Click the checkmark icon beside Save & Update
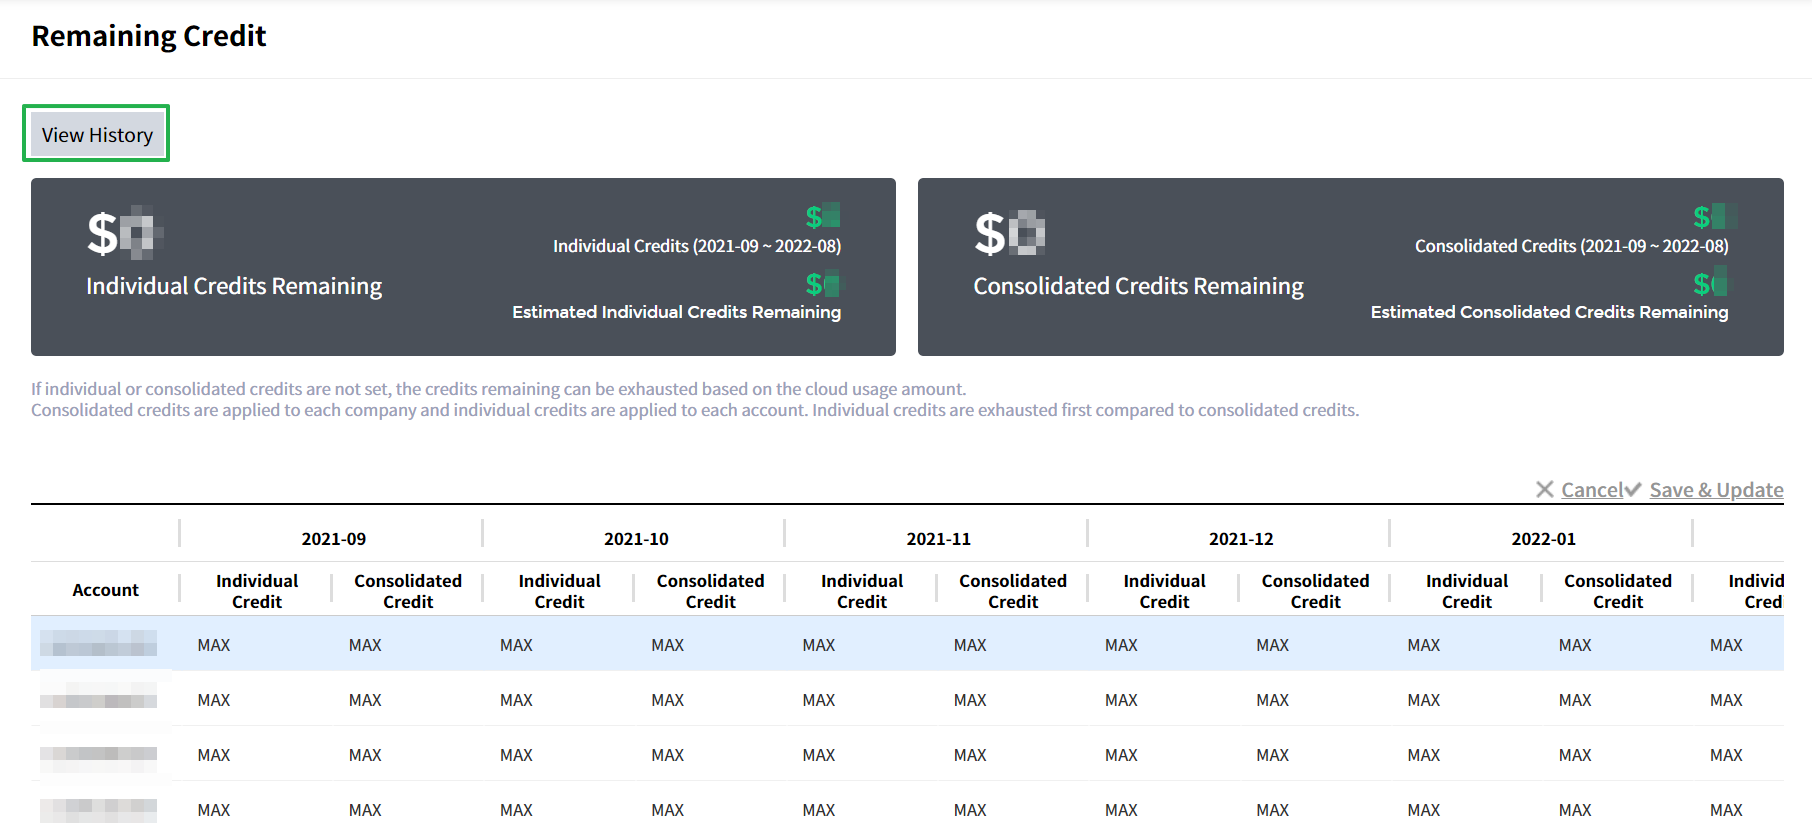Image resolution: width=1812 pixels, height=823 pixels. click(1633, 489)
